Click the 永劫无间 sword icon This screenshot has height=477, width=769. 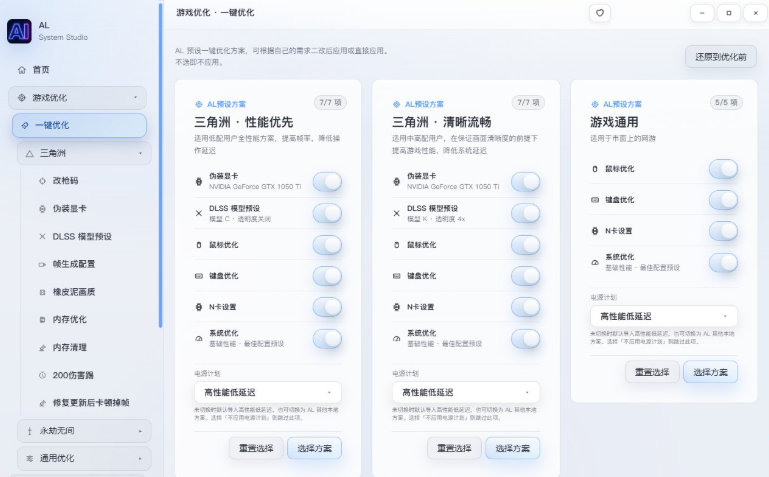(x=29, y=431)
